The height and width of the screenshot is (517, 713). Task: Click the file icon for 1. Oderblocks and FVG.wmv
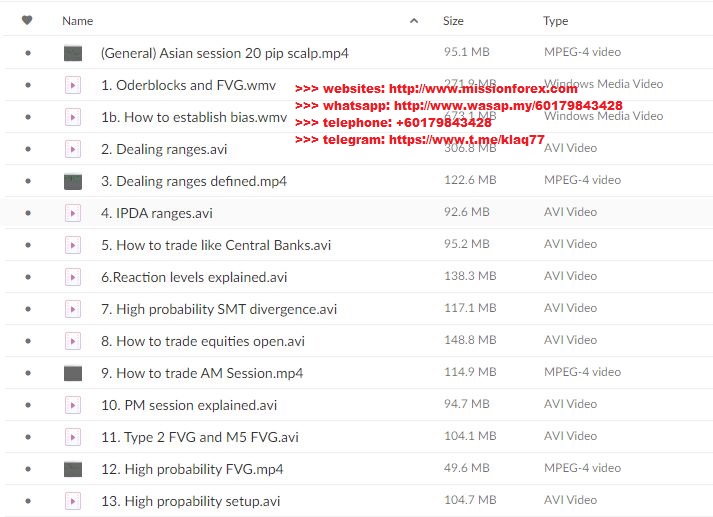click(x=73, y=85)
